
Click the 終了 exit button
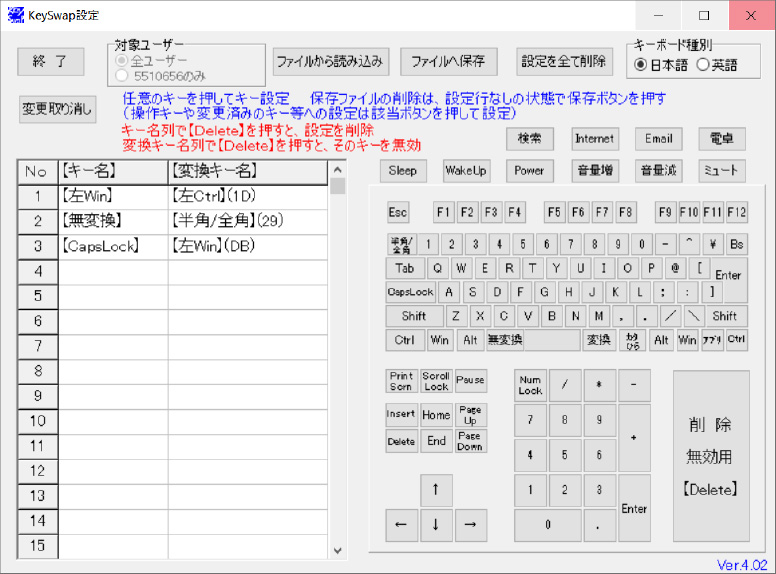point(51,61)
